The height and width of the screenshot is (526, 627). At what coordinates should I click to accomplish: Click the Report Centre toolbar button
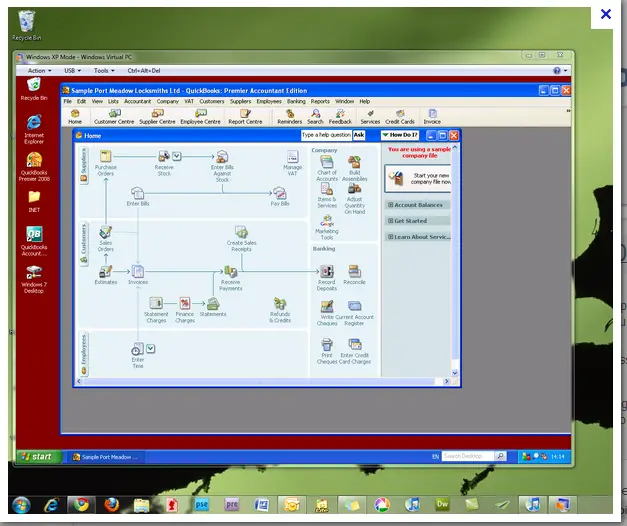tap(245, 117)
